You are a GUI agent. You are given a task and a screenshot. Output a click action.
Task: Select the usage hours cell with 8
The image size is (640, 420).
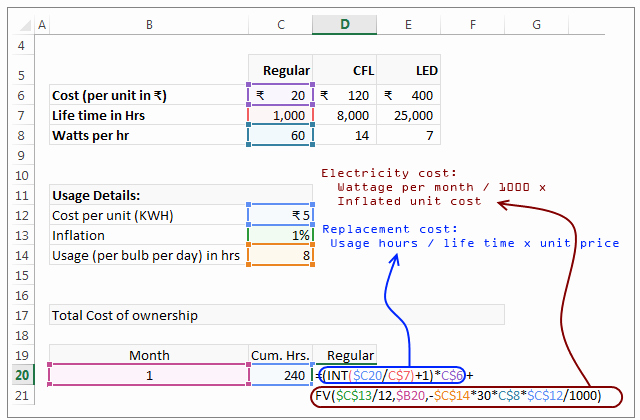tap(280, 255)
